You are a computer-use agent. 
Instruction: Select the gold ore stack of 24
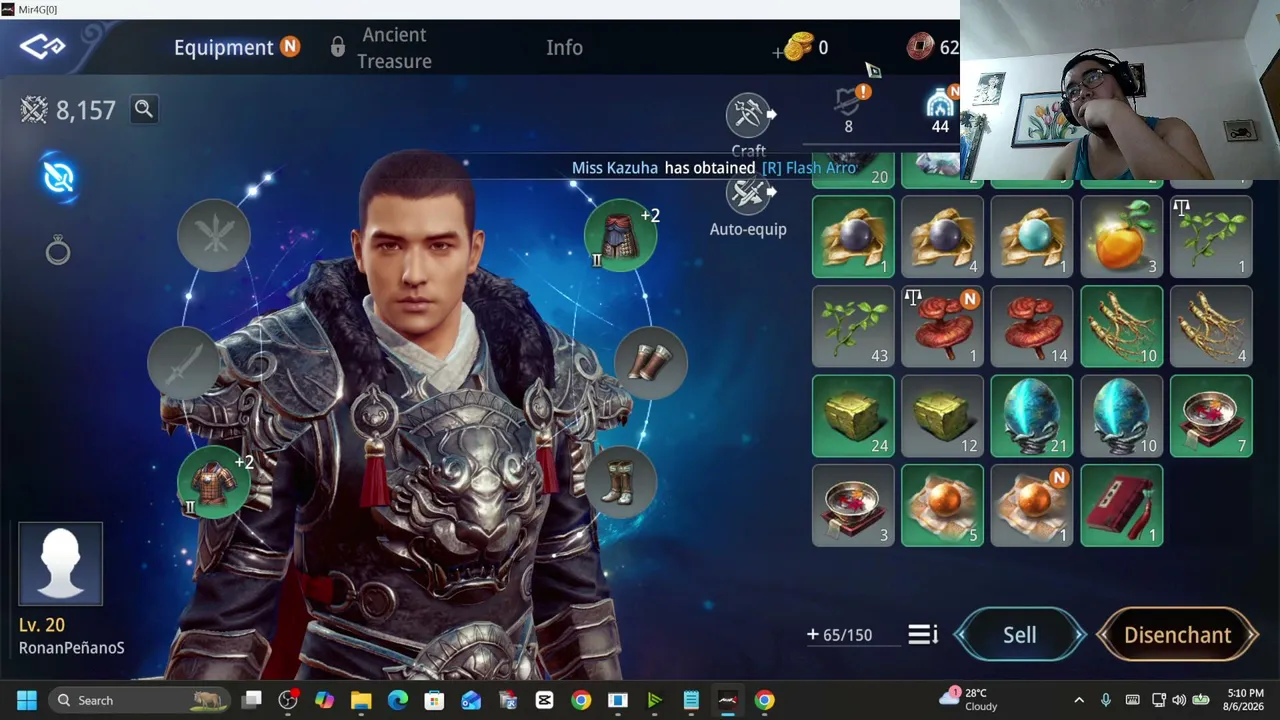(853, 416)
